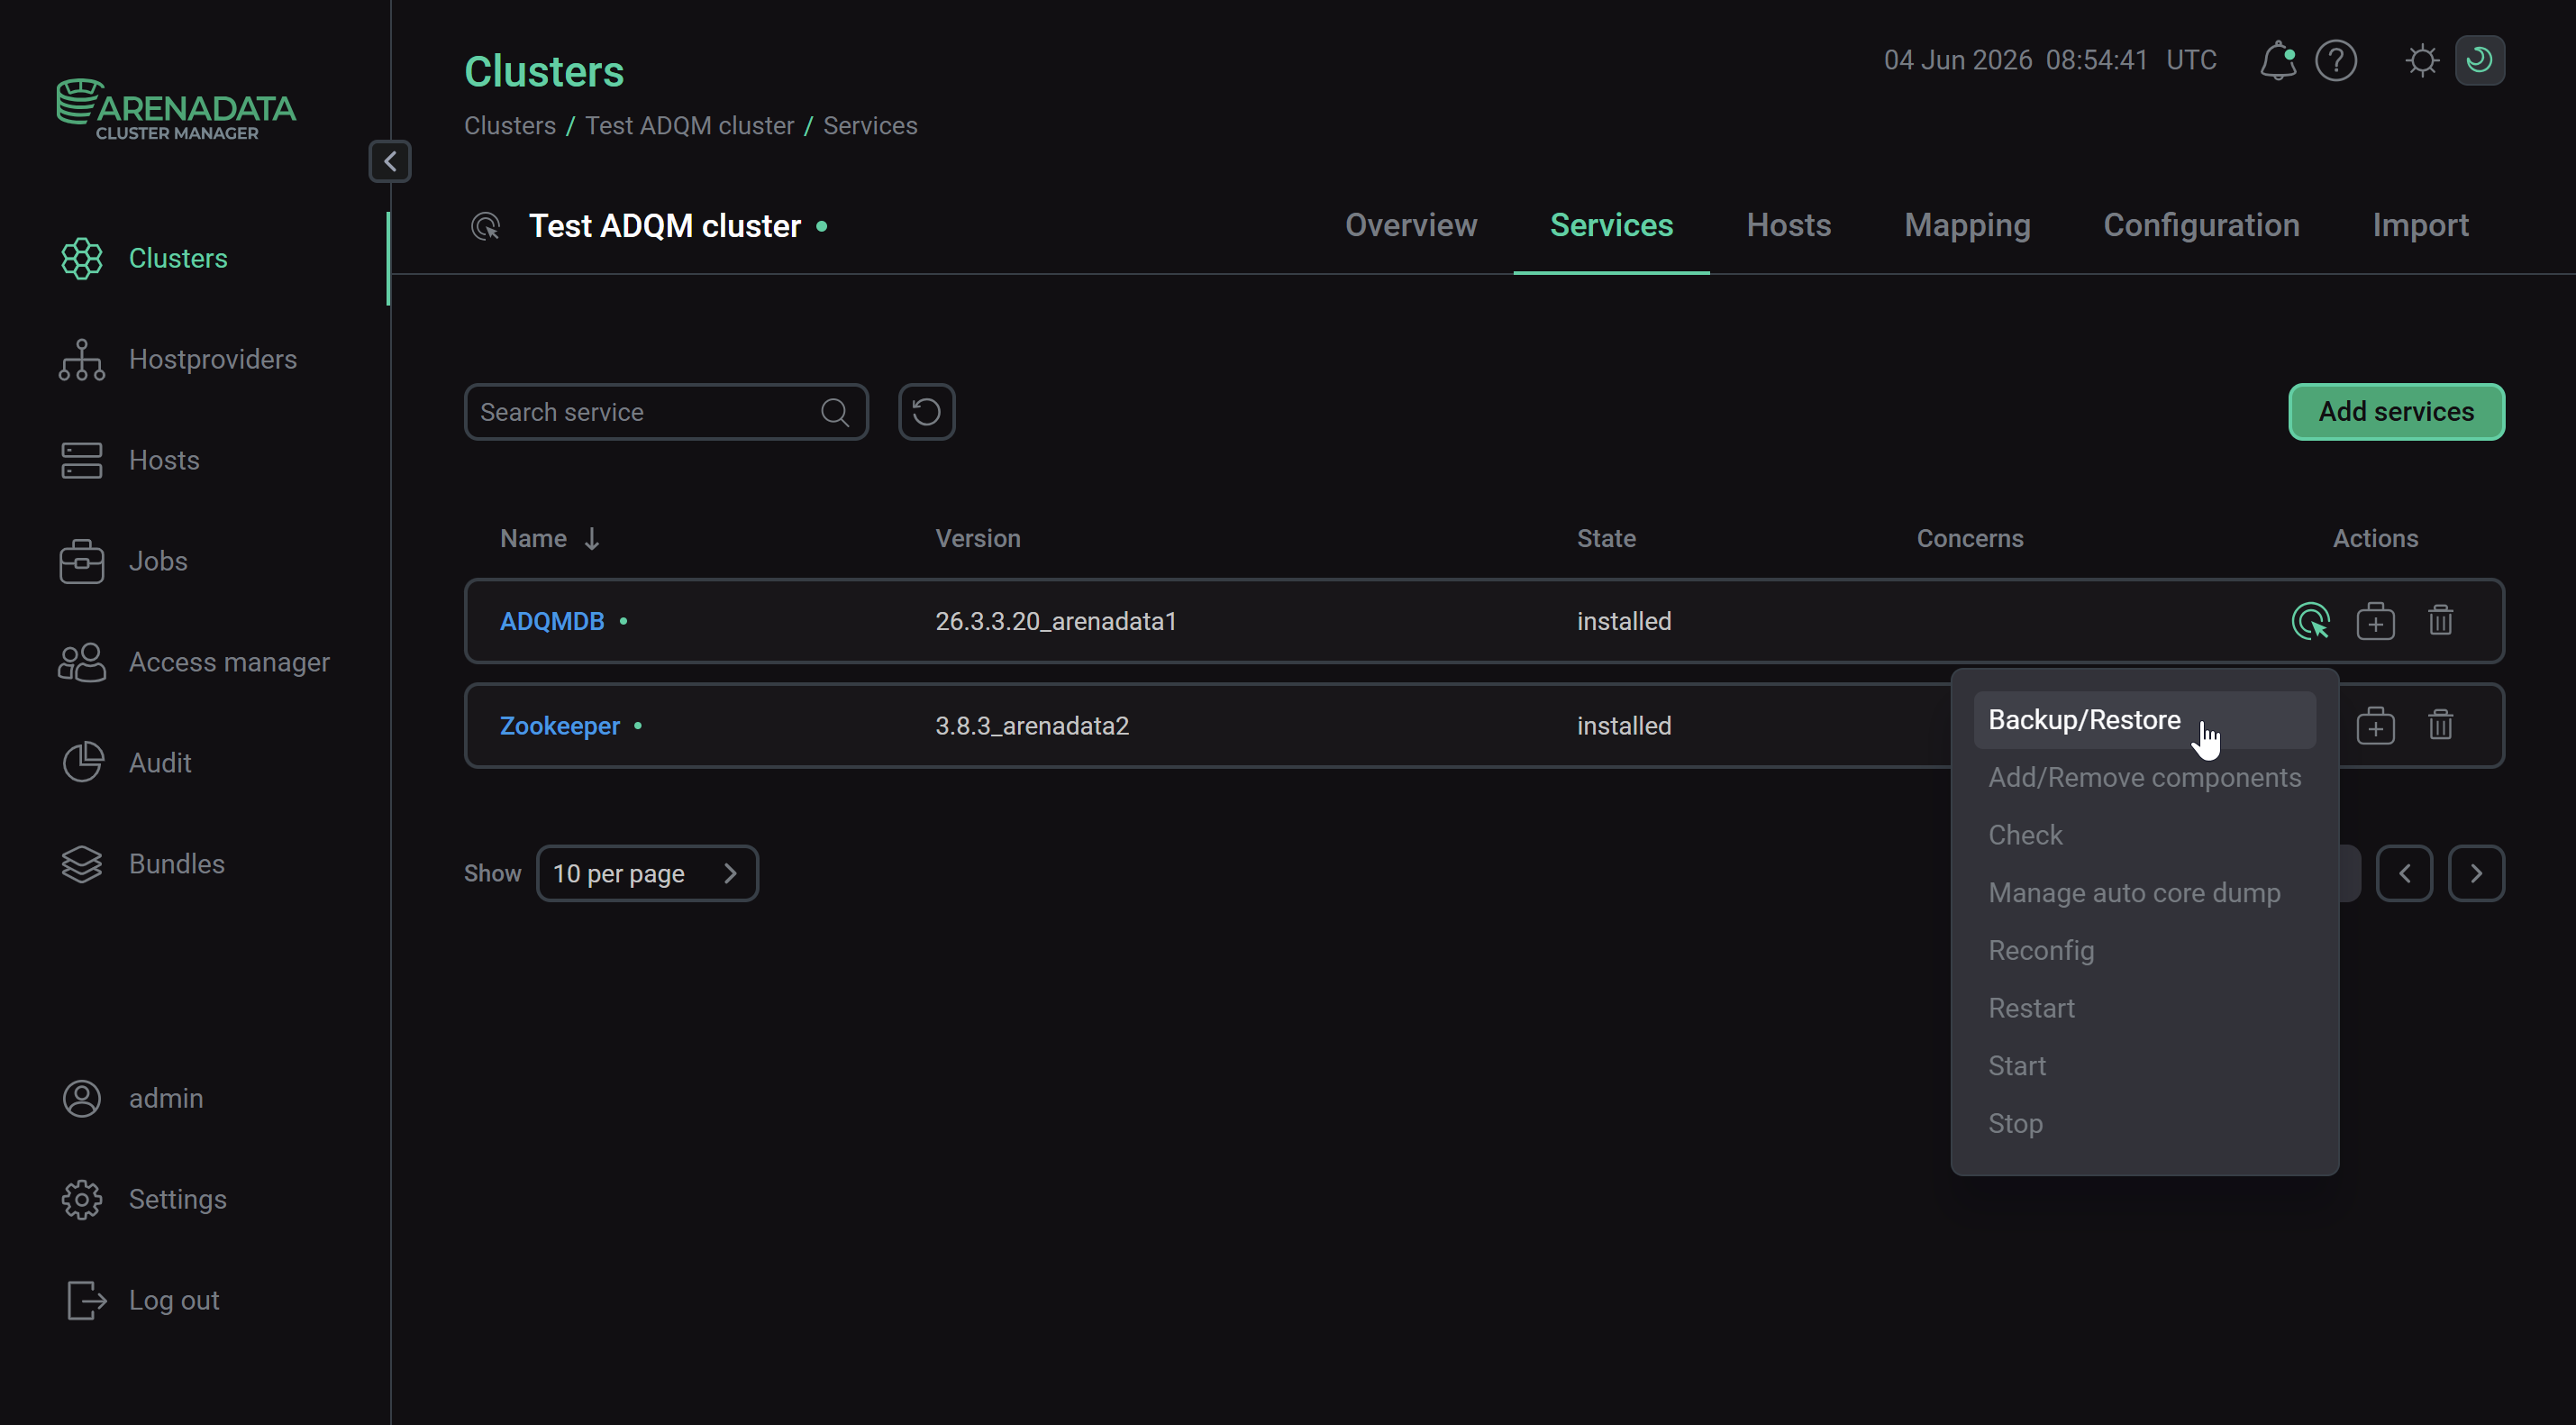This screenshot has width=2576, height=1425.
Task: Open ADQMDB actions menu icon
Action: 2310,621
